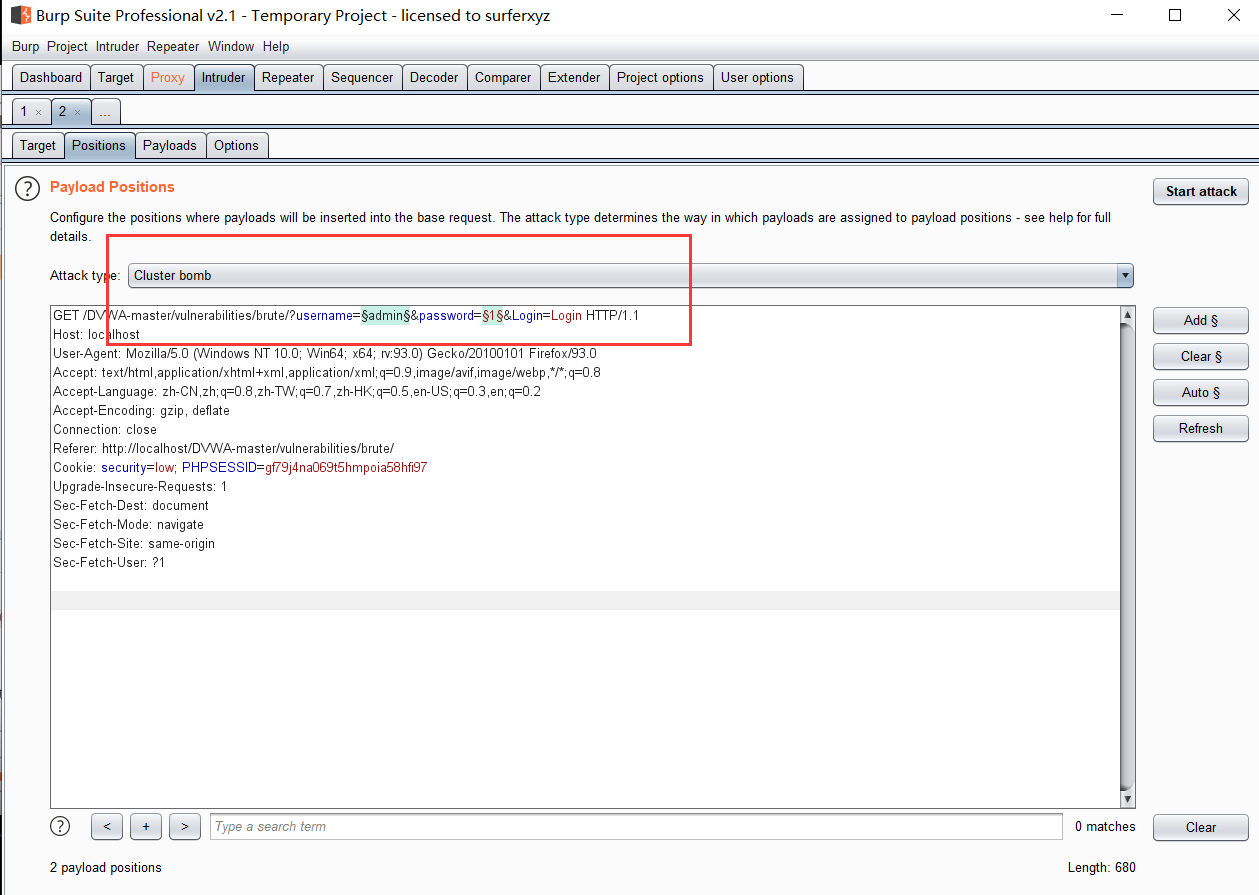Click the plus search options button
Screen dimensions: 1259x895
pyautogui.click(x=146, y=827)
